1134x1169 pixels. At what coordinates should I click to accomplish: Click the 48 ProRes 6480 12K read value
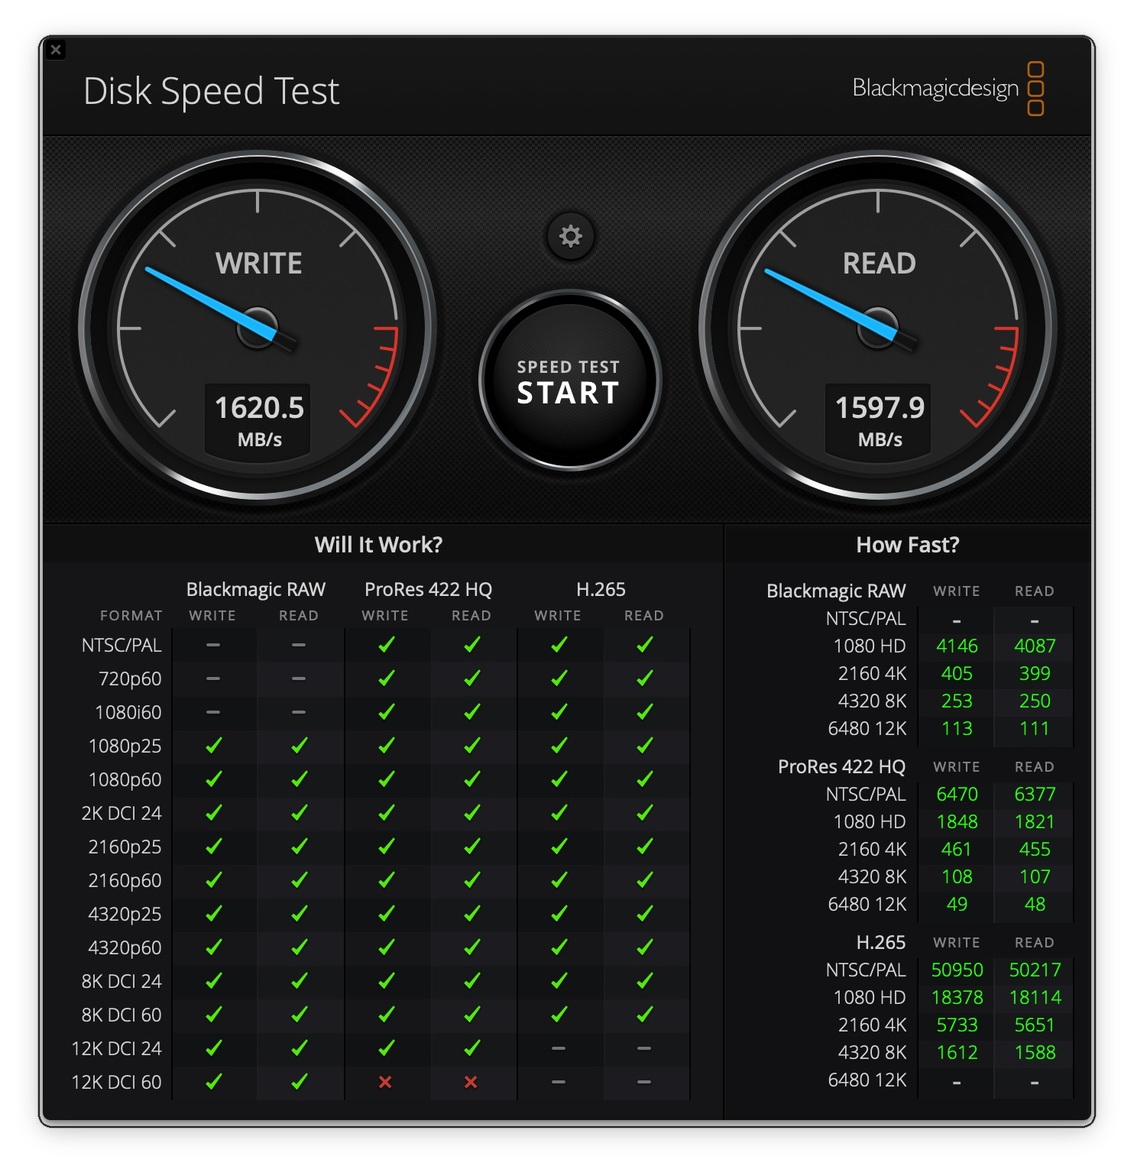click(1034, 904)
